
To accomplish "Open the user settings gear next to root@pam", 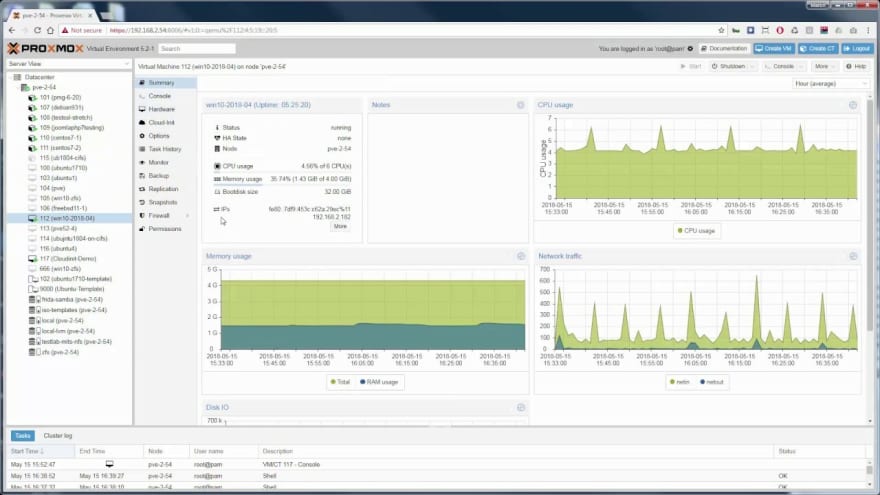I will (690, 49).
